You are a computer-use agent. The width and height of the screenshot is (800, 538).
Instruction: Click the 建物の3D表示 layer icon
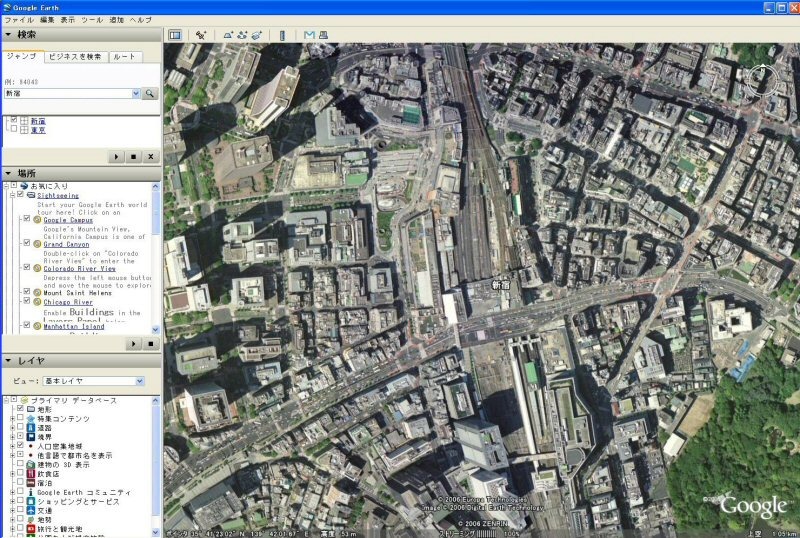[x=31, y=464]
